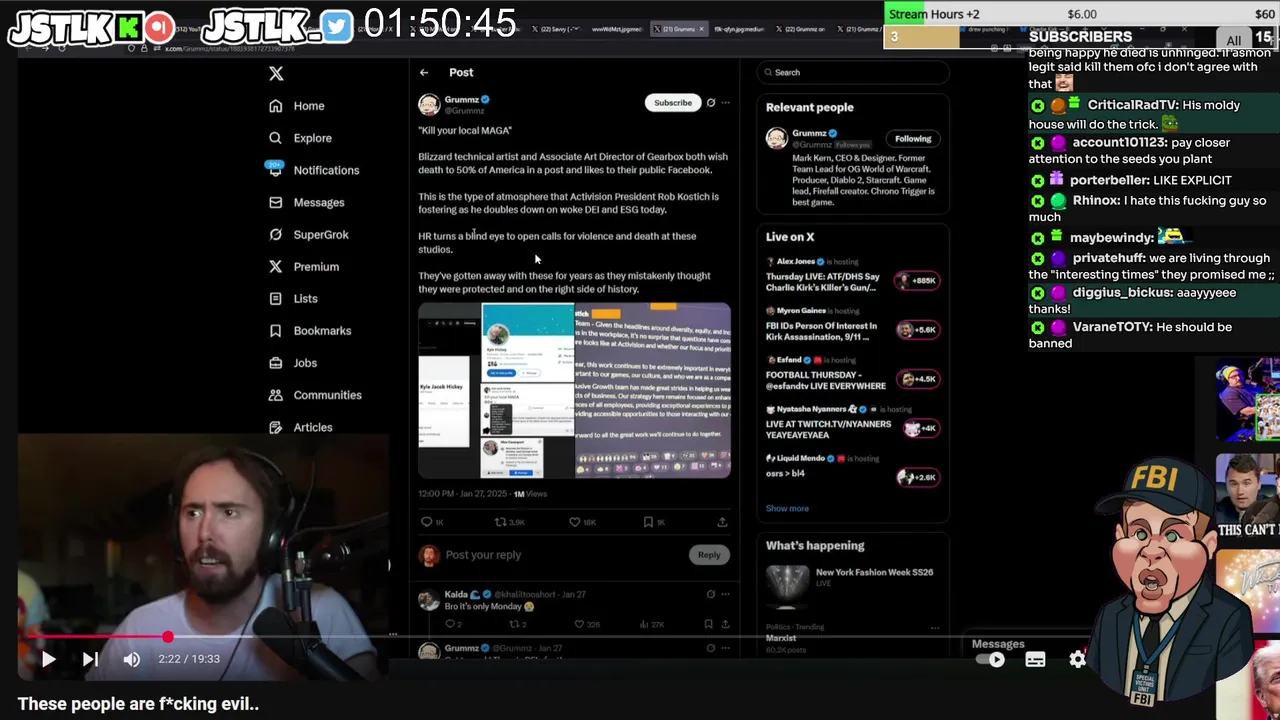
Task: Open the more options menu on main post
Action: [726, 102]
